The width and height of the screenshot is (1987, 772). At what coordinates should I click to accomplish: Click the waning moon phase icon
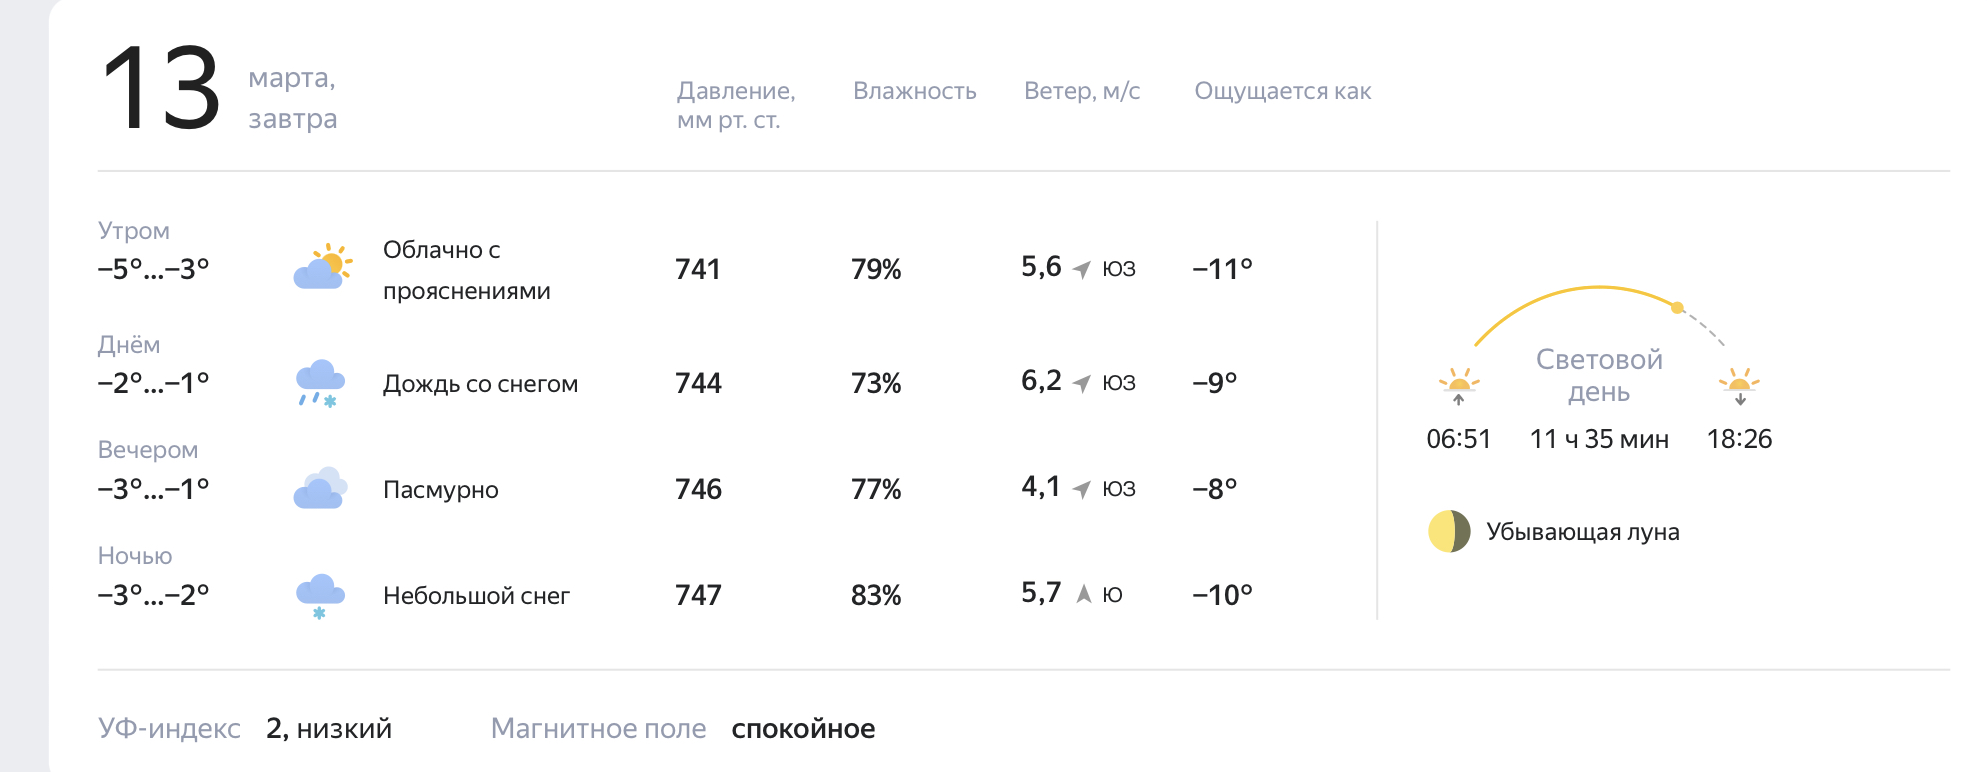[x=1449, y=531]
